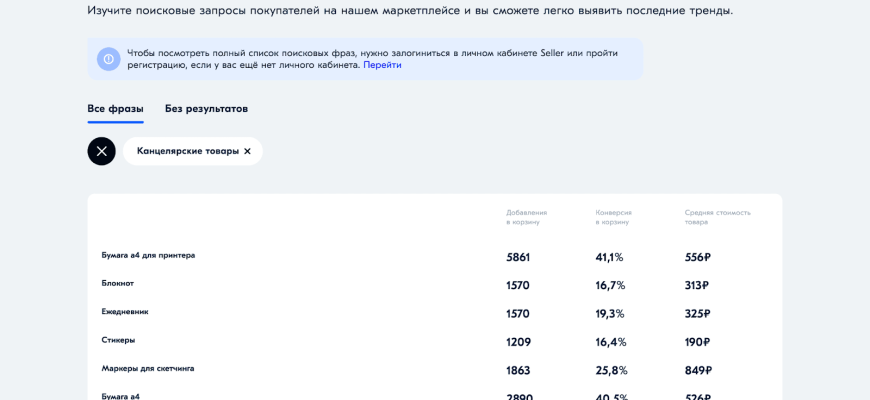The width and height of the screenshot is (870, 400).
Task: Select the Бумага а4 для принтера phrase
Action: [x=148, y=255]
